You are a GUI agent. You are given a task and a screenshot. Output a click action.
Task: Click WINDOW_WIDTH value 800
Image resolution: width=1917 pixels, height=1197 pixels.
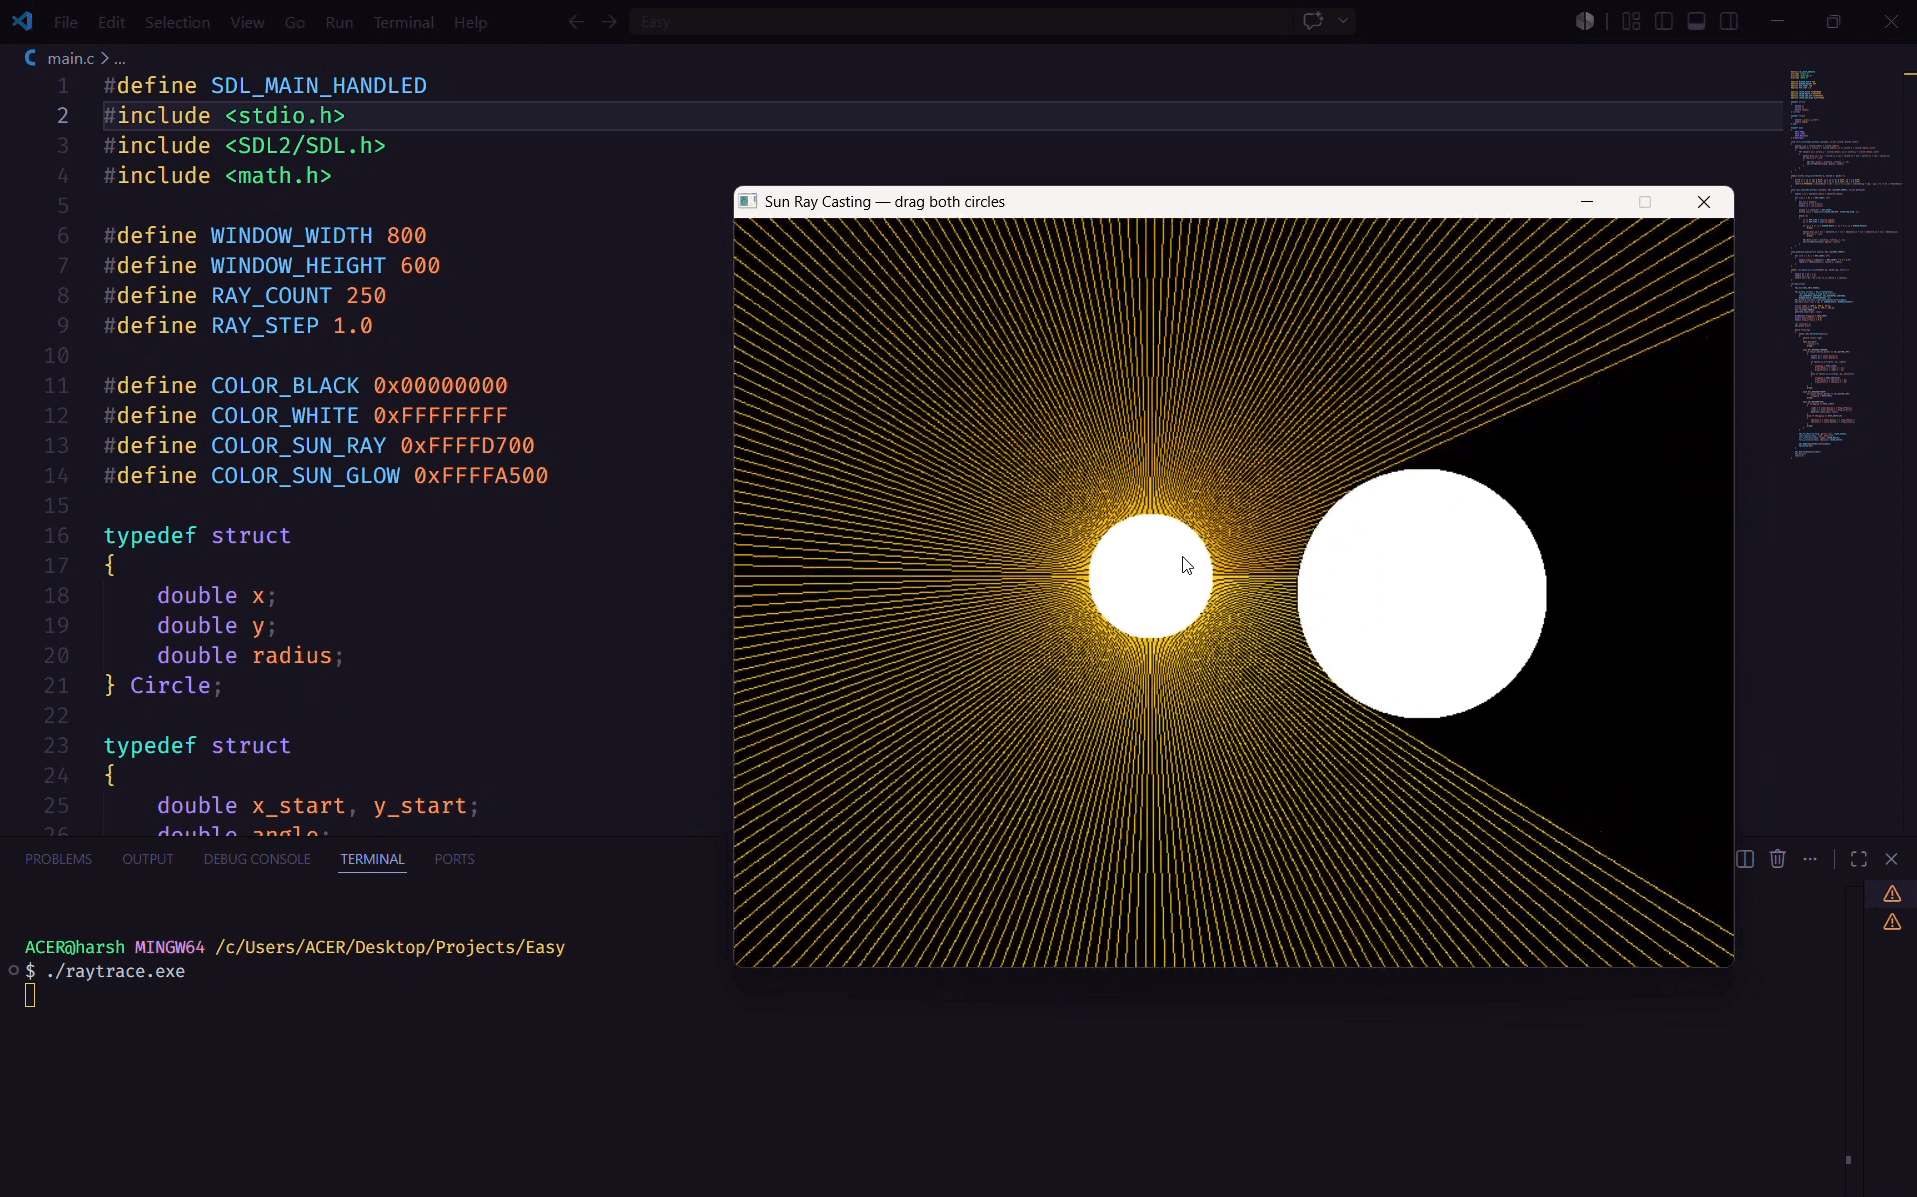pos(406,236)
